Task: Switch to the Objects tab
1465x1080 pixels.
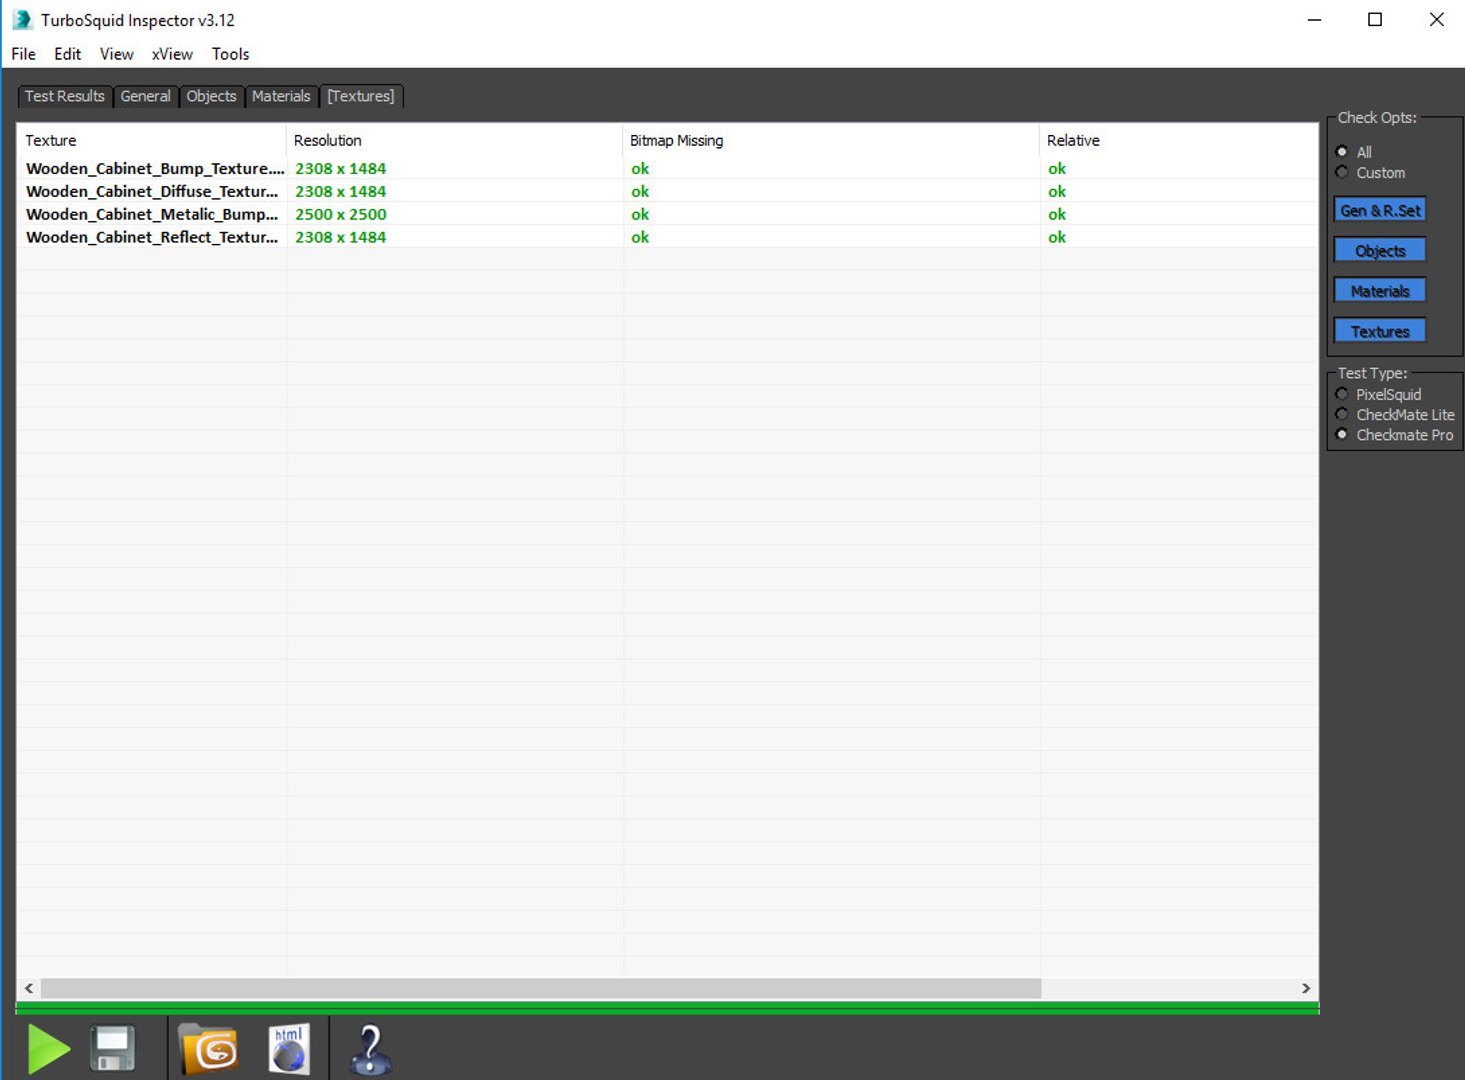Action: pos(211,96)
